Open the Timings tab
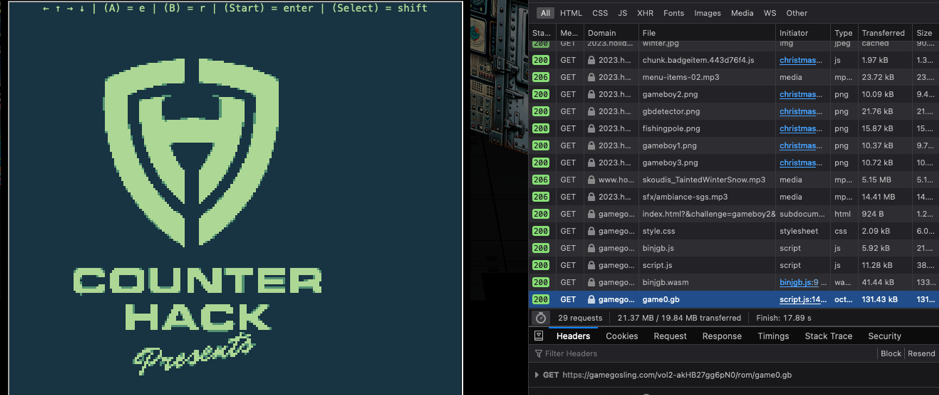 pyautogui.click(x=773, y=336)
